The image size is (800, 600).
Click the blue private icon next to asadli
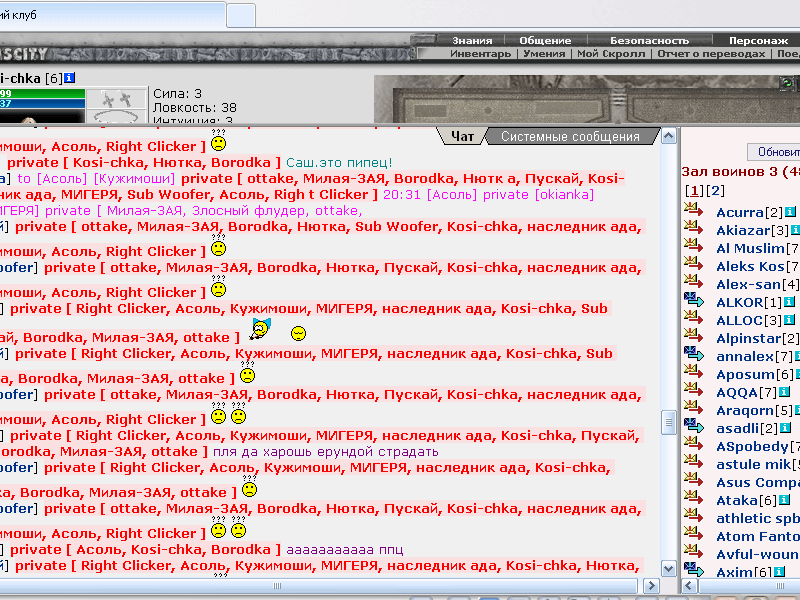point(693,426)
